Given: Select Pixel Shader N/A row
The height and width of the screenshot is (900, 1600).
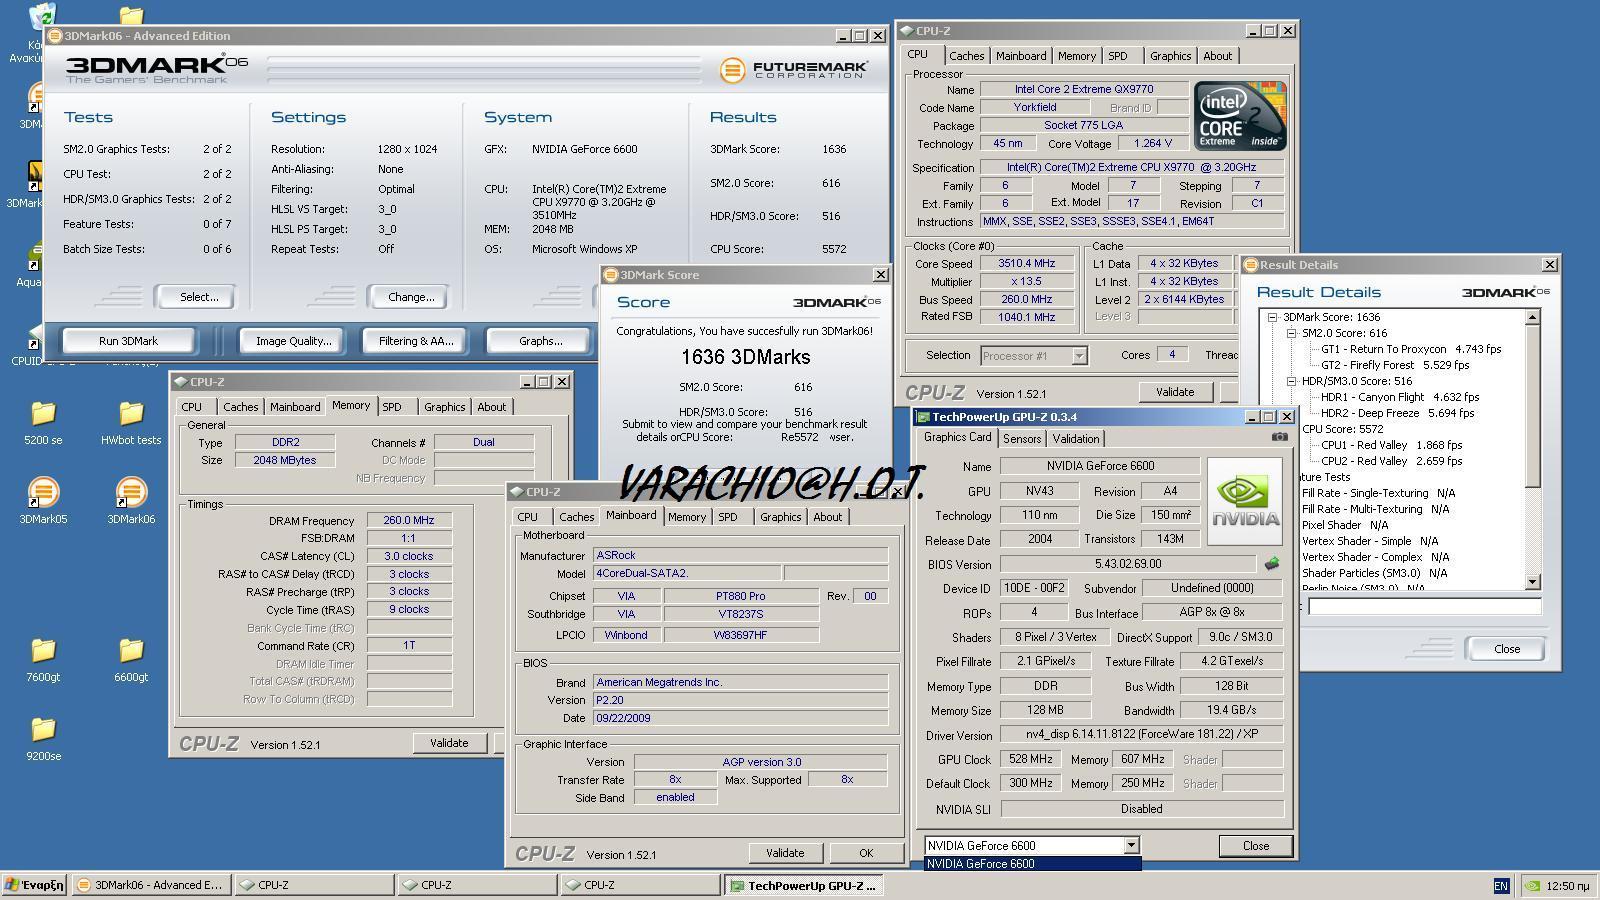Looking at the screenshot, I should (x=1344, y=525).
